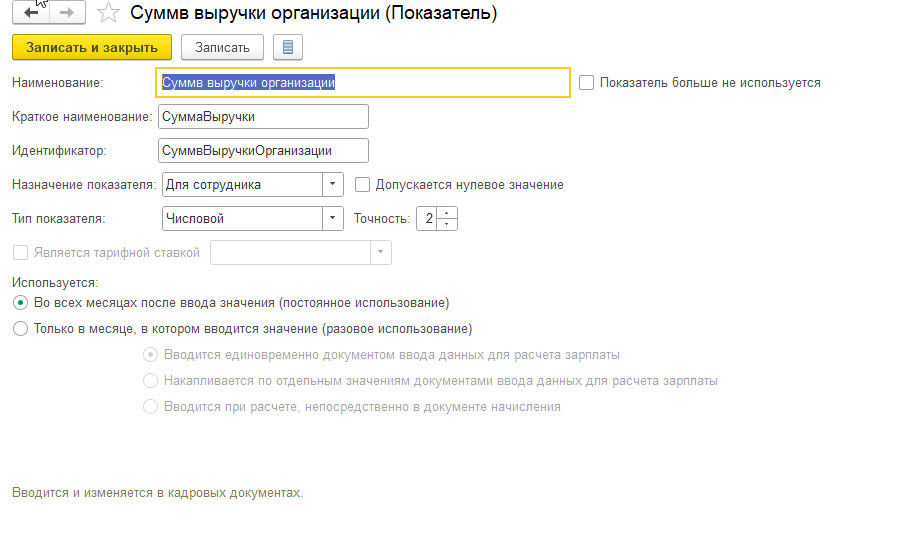Click the back navigation arrow

coord(30,13)
